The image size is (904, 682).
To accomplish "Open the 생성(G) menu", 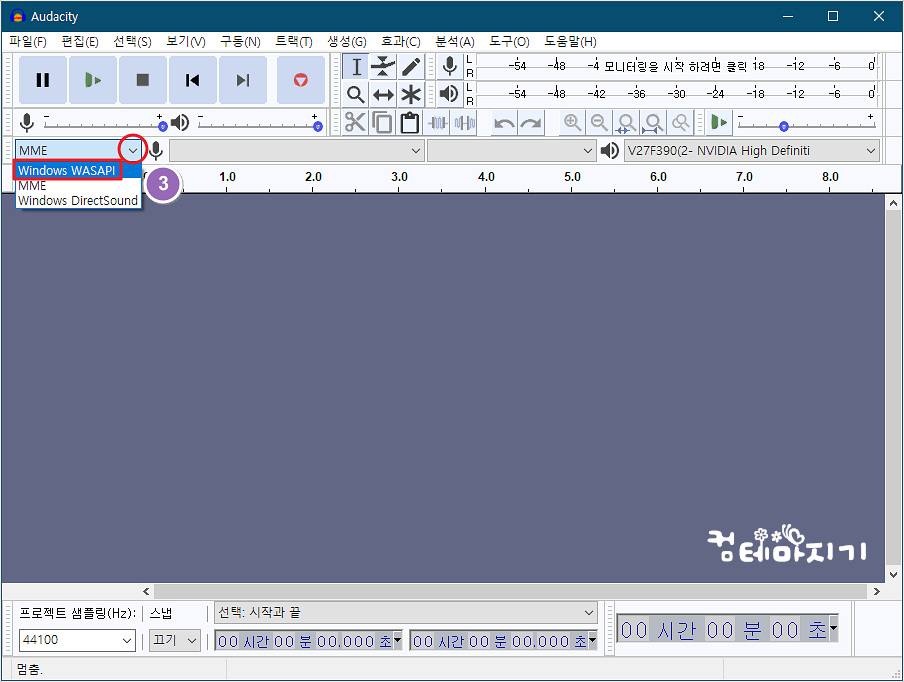I will (346, 42).
